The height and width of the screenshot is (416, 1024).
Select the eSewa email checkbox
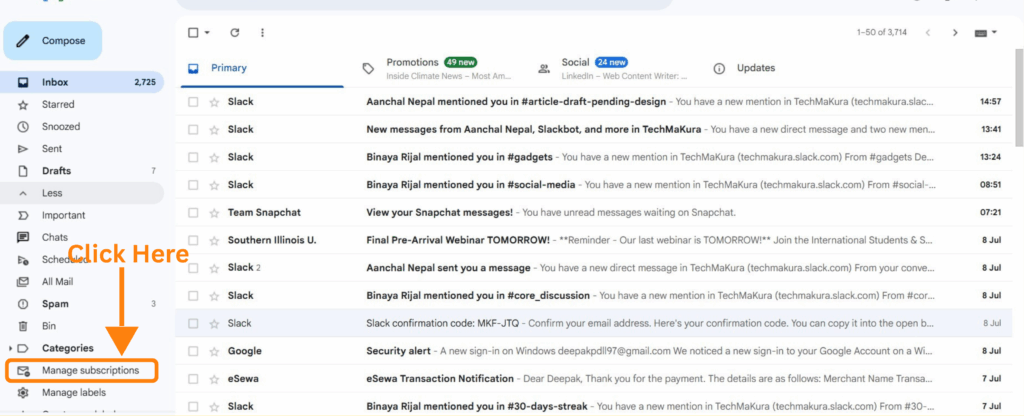pos(193,379)
